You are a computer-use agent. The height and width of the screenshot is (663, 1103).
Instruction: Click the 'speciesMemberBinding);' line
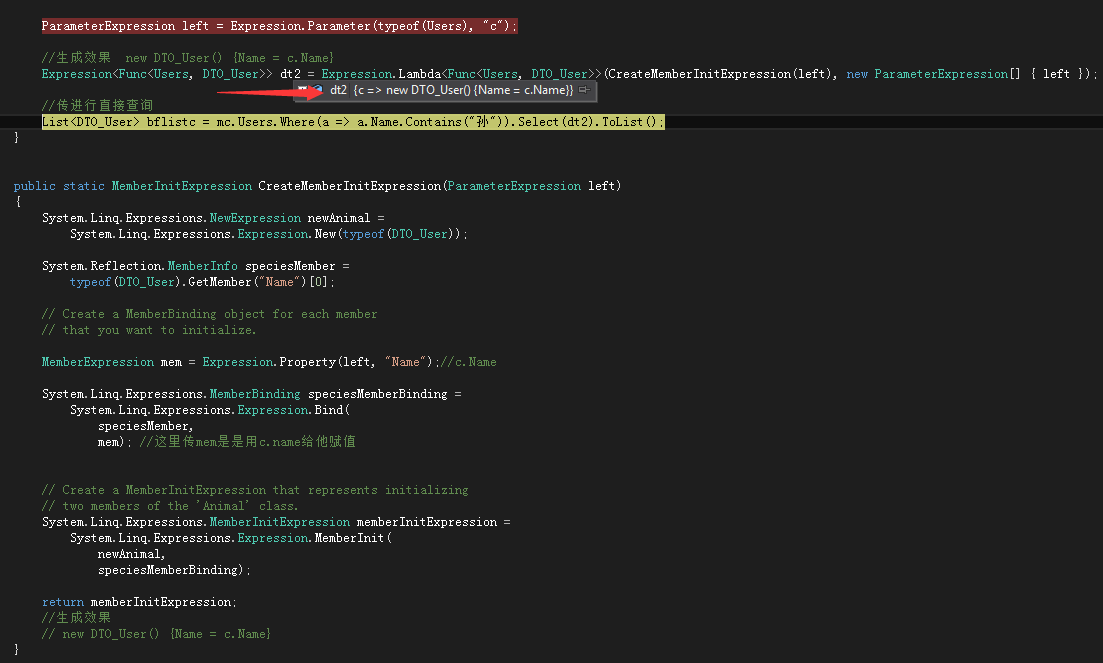(174, 570)
